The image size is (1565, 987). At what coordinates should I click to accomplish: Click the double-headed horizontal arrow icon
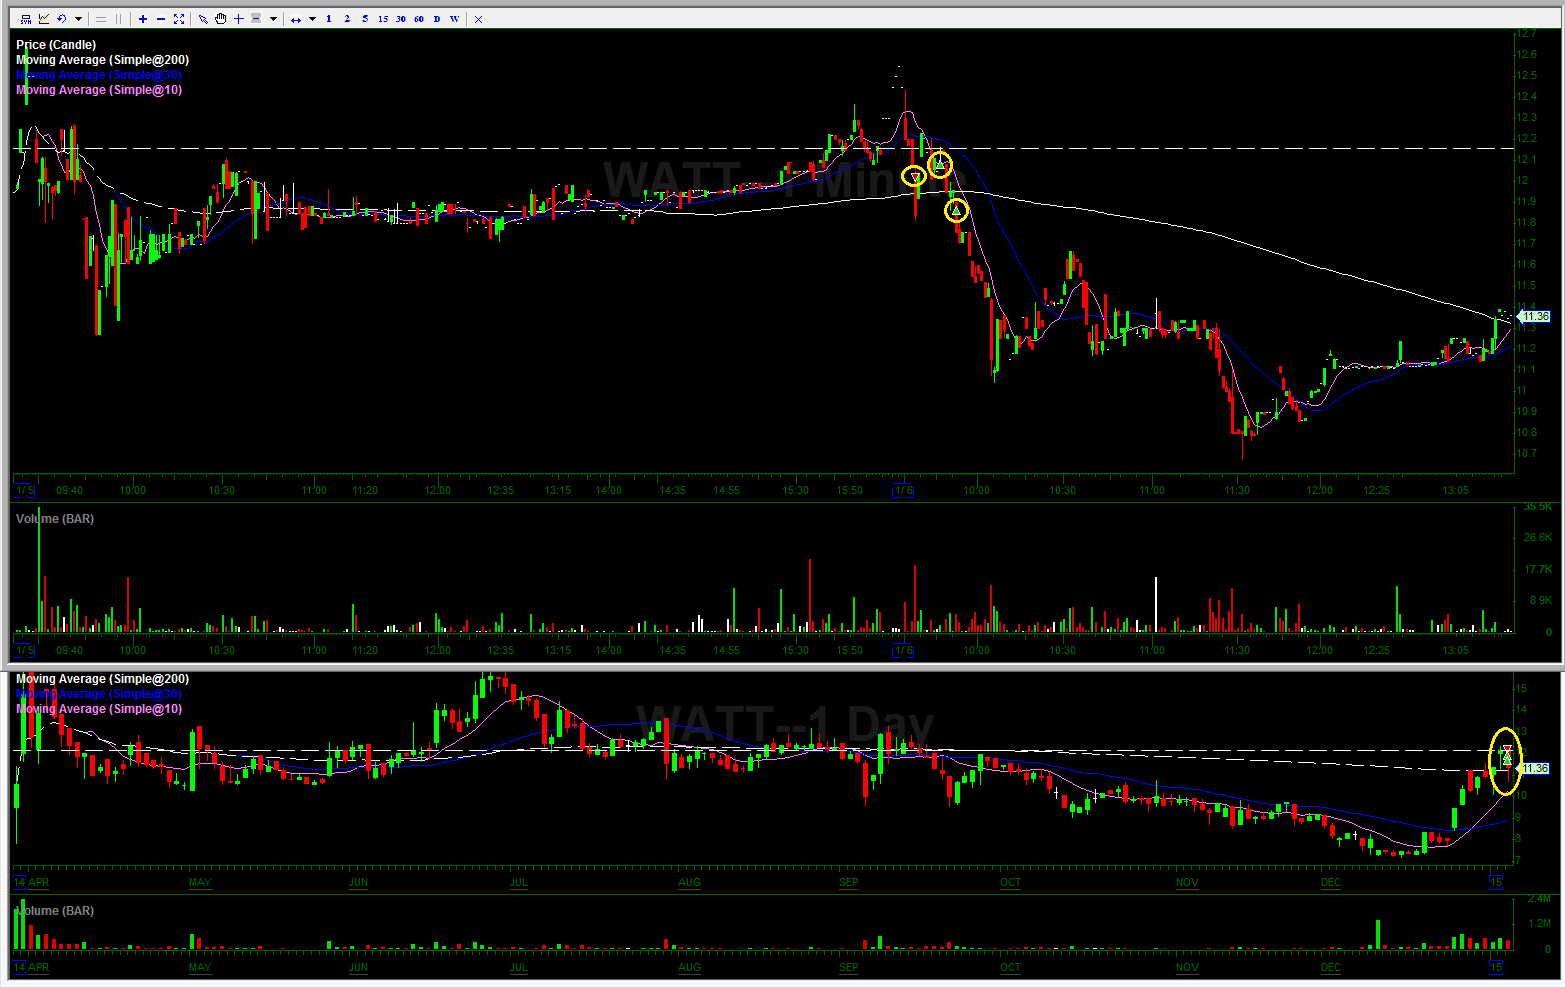(296, 19)
